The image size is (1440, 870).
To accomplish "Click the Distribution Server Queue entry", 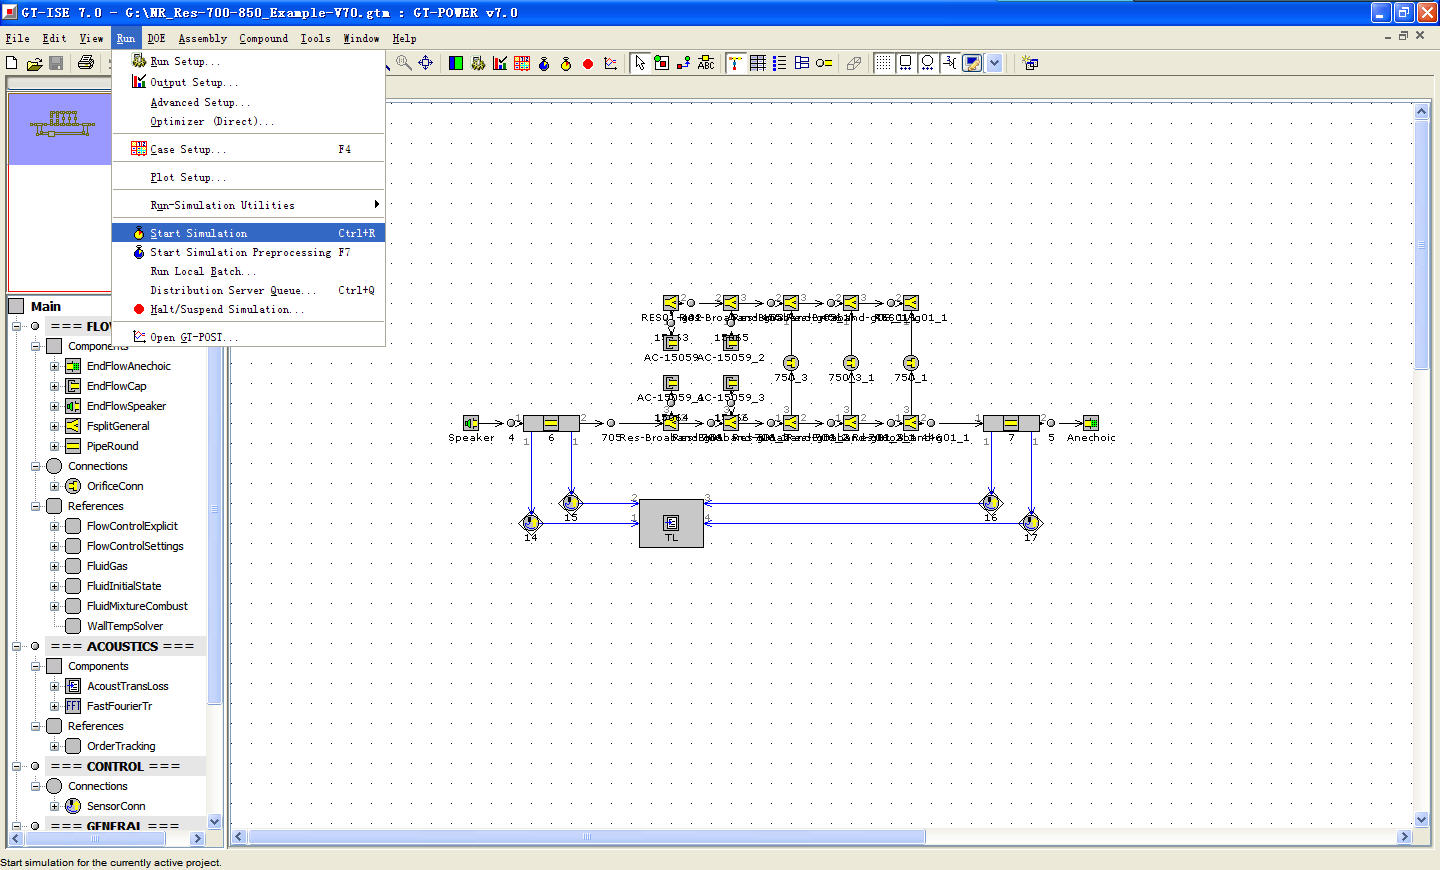I will 249,290.
